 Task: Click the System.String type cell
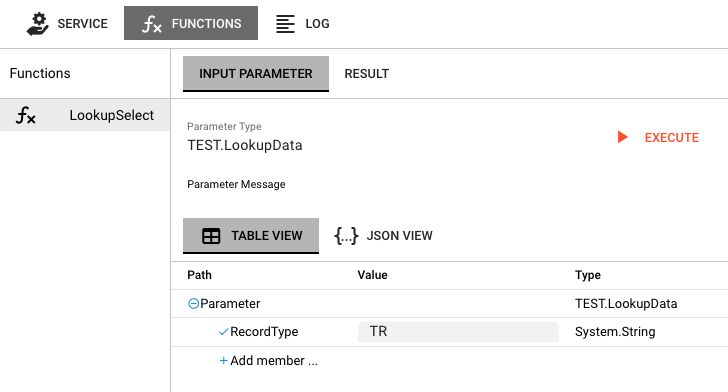point(615,332)
